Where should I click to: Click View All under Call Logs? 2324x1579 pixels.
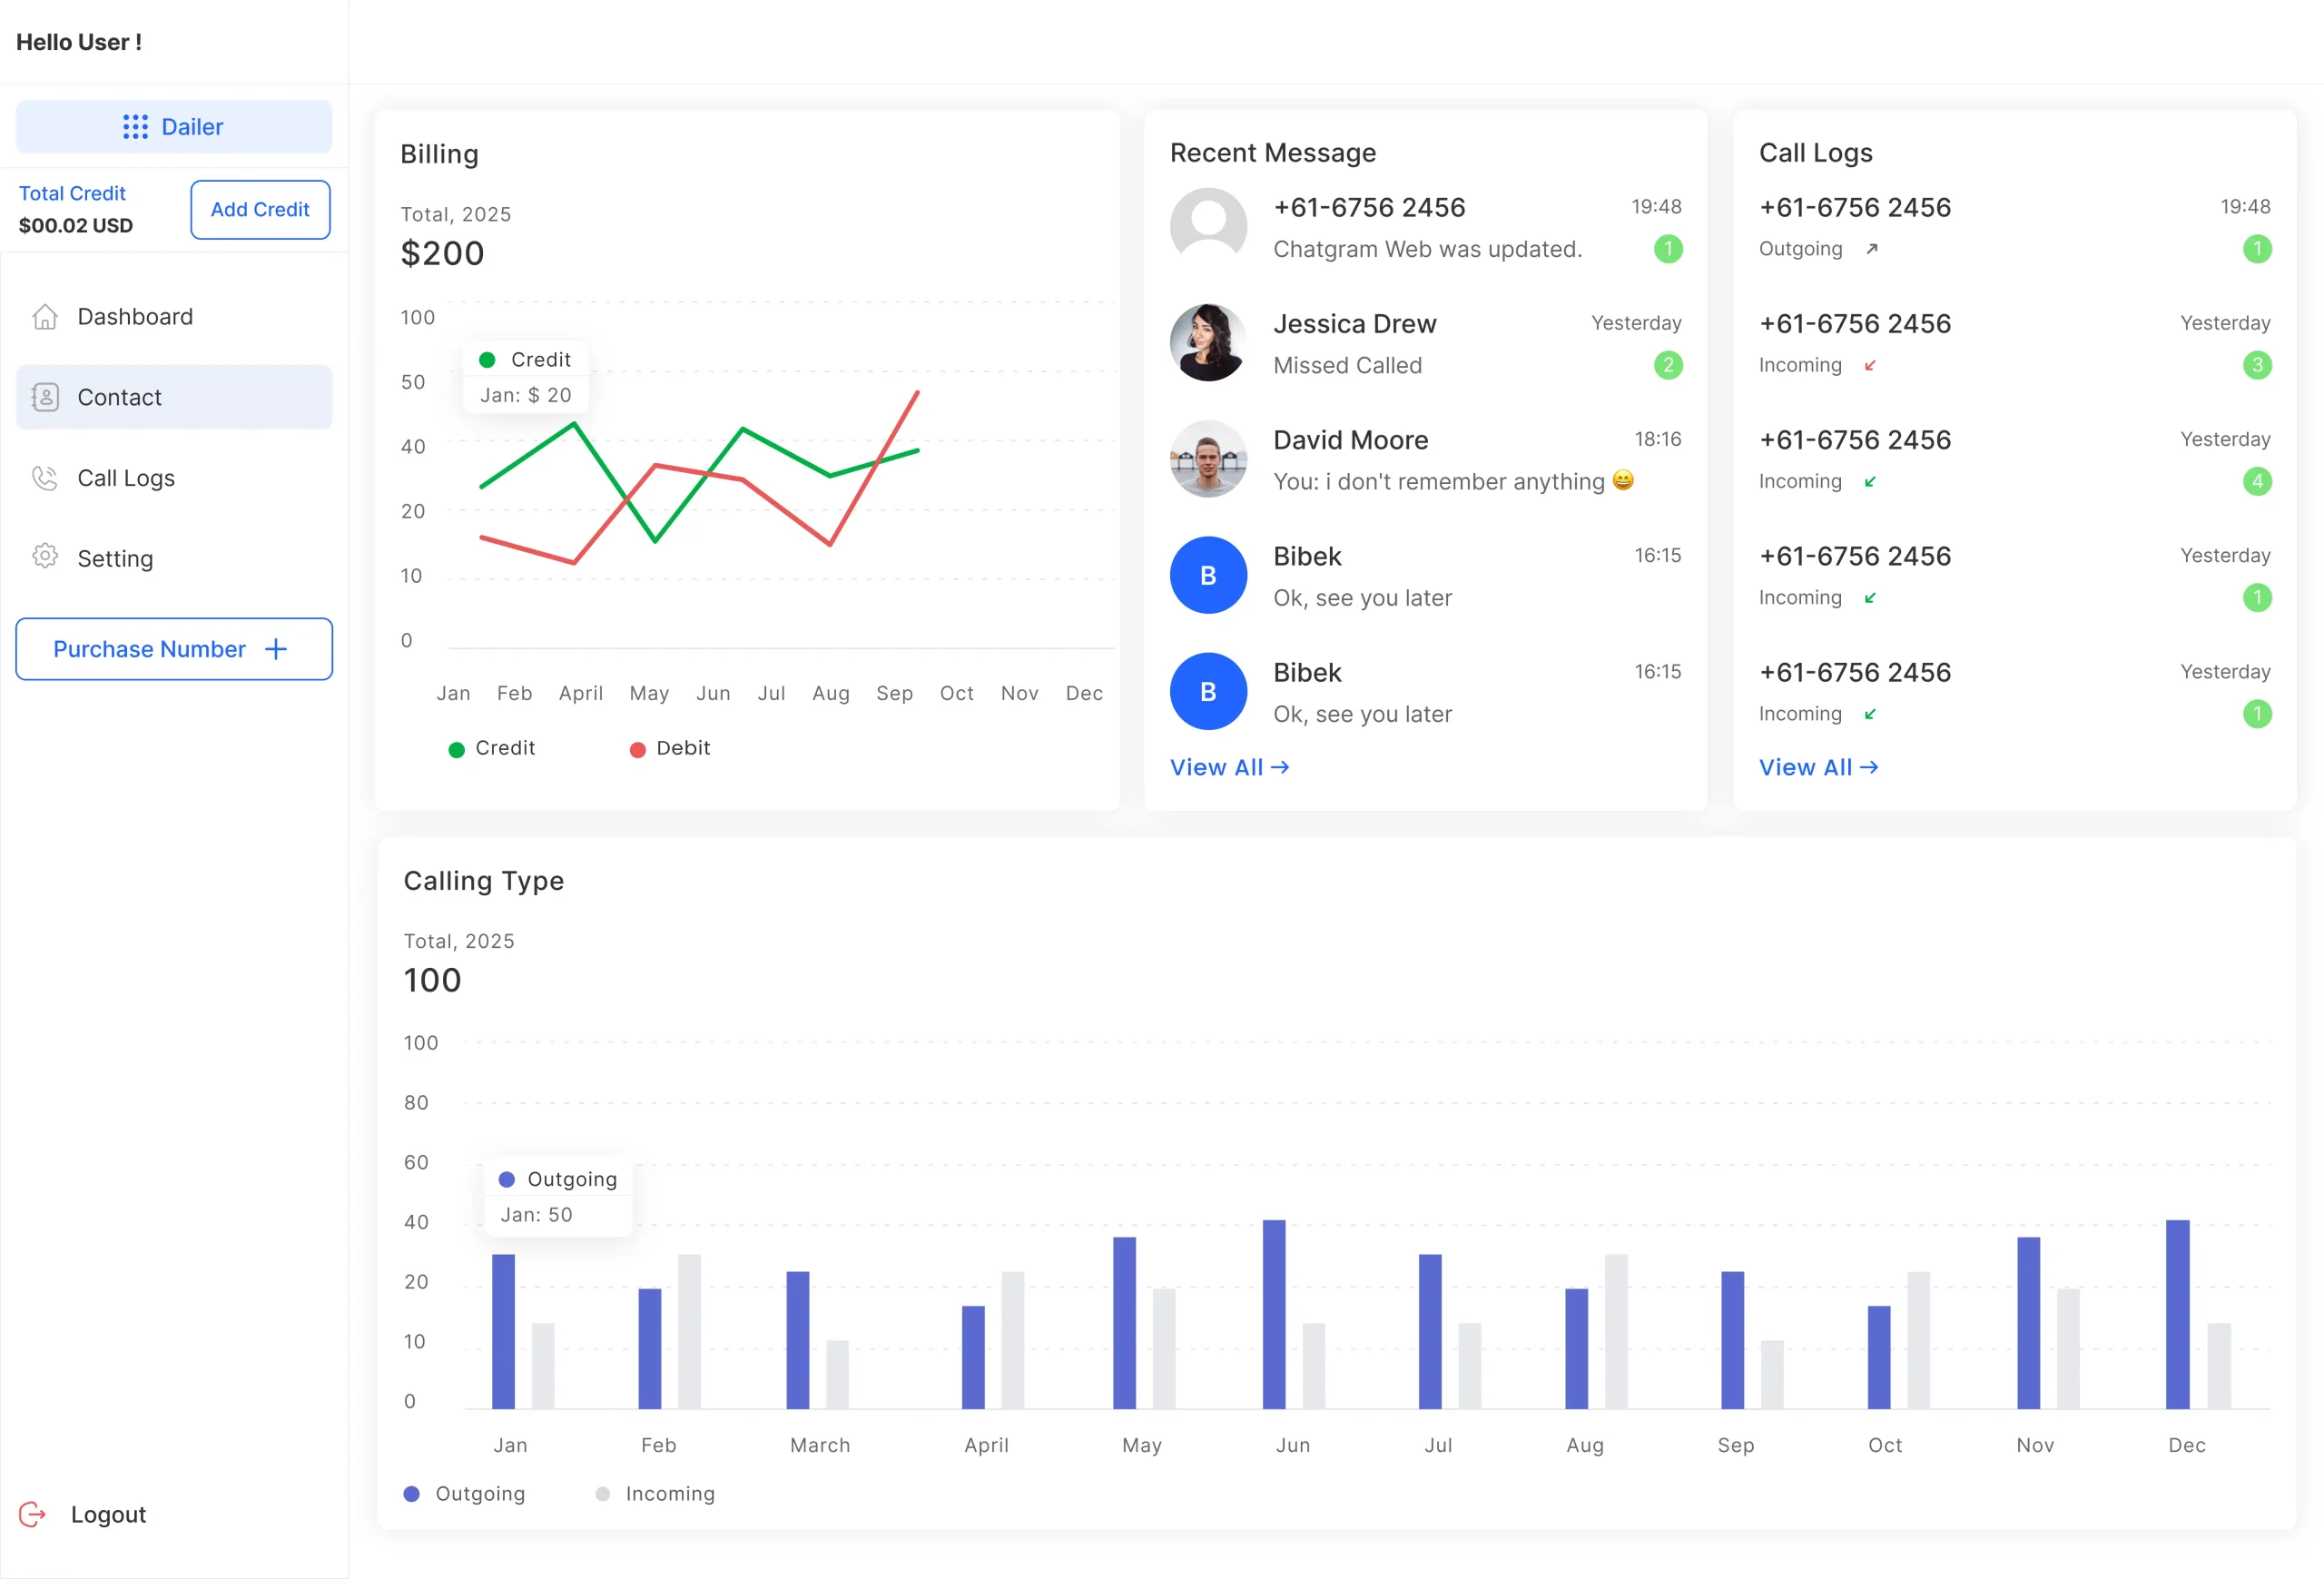click(x=1818, y=767)
